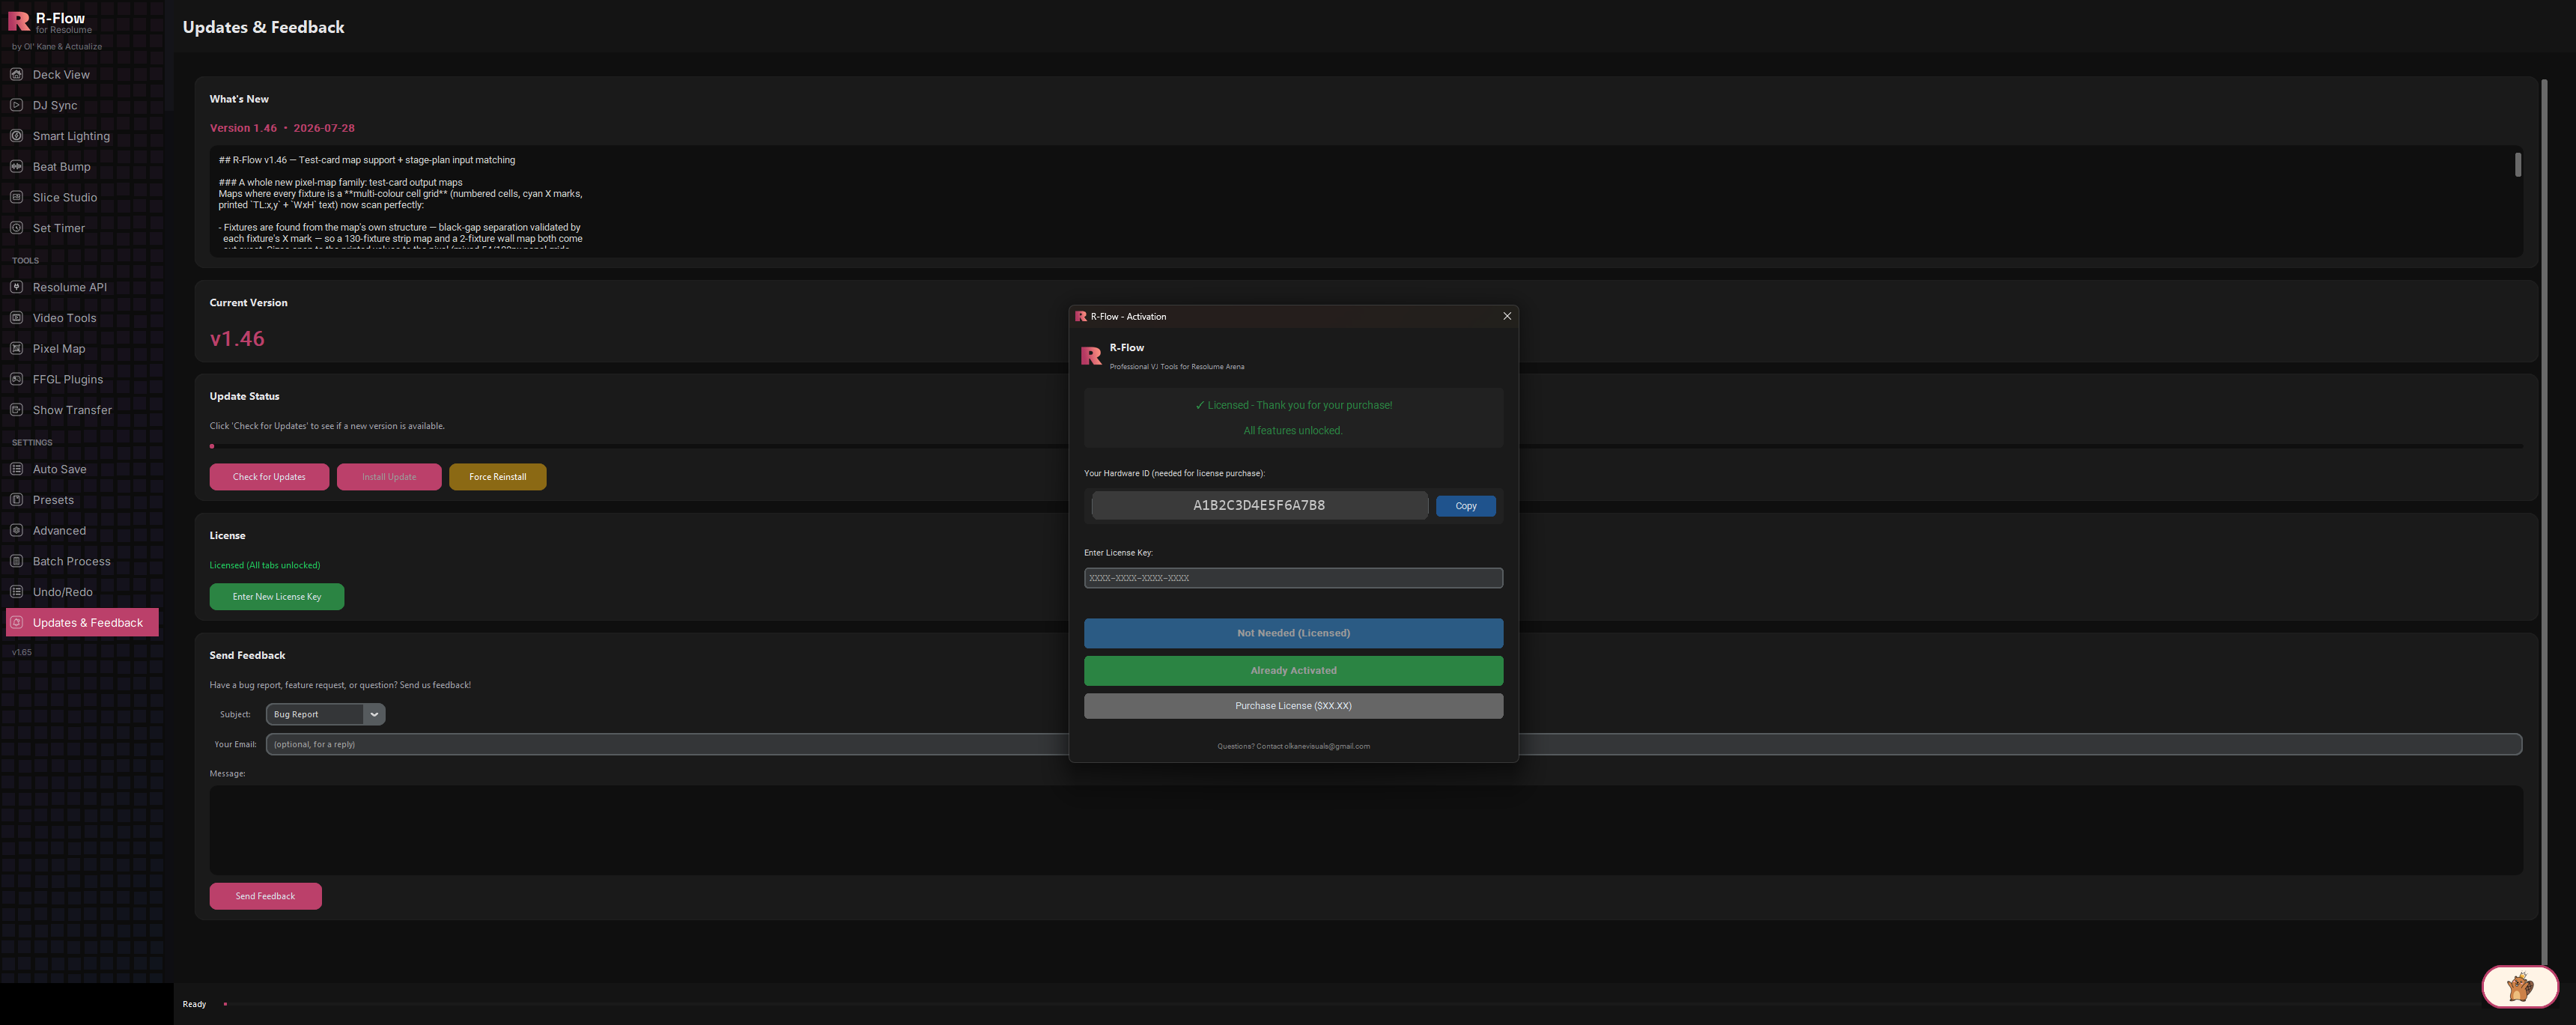Click the Check for Updates button
The height and width of the screenshot is (1025, 2576).
pyautogui.click(x=269, y=477)
